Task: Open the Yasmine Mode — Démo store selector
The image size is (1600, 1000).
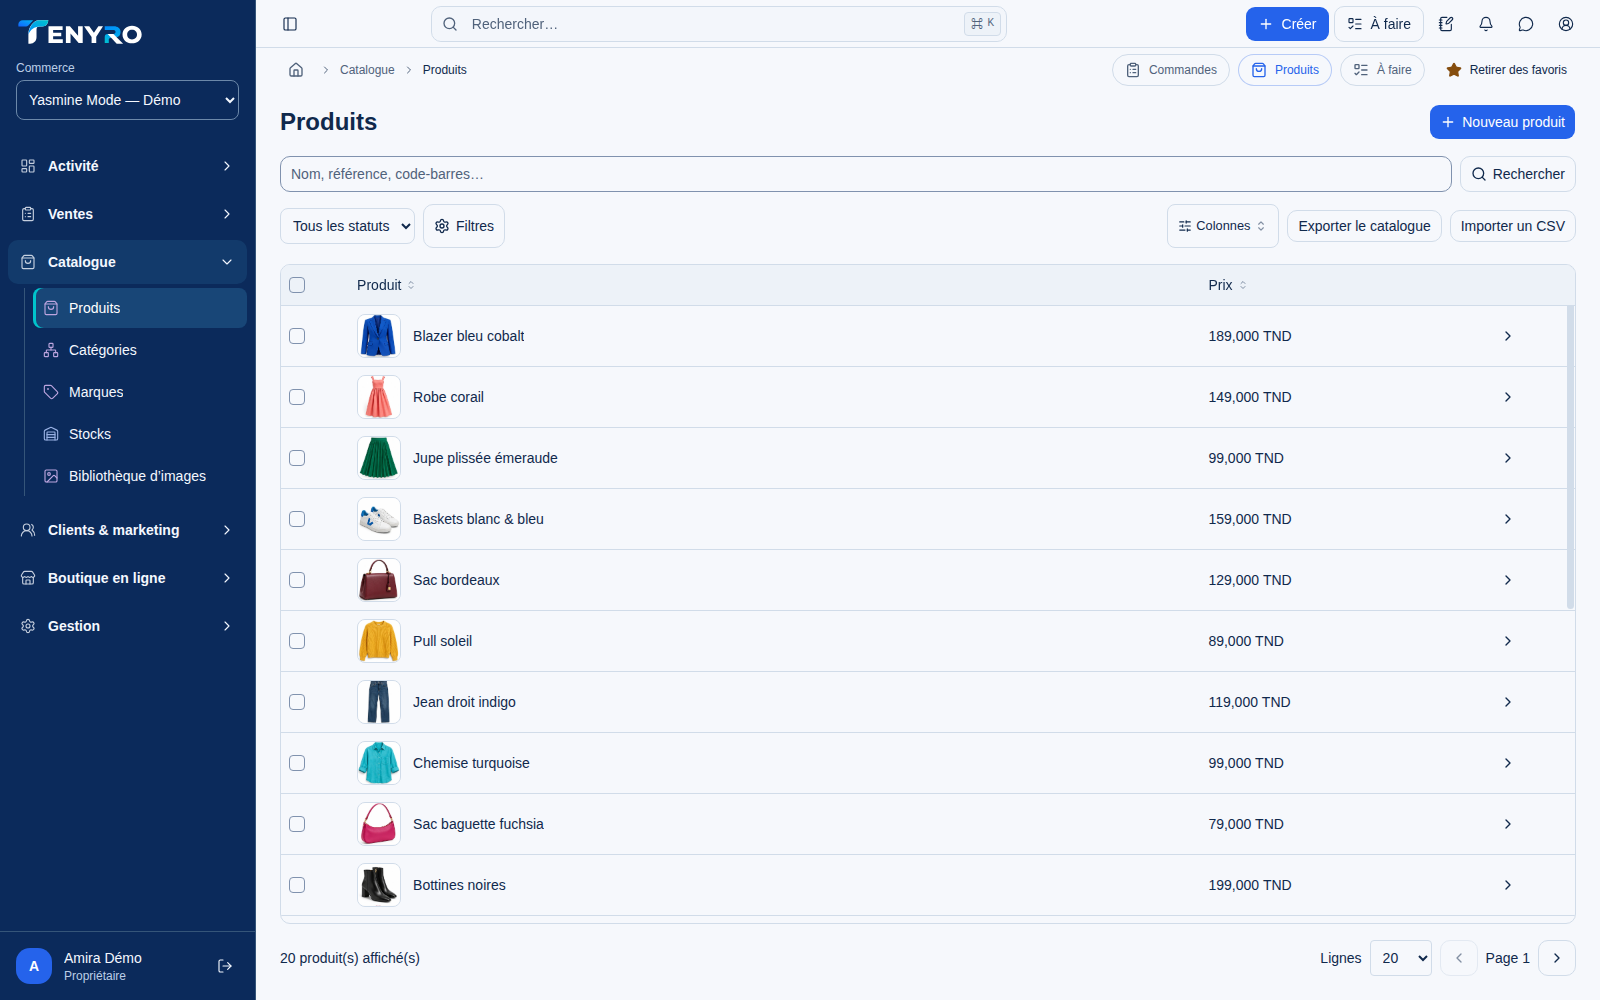Action: point(127,100)
